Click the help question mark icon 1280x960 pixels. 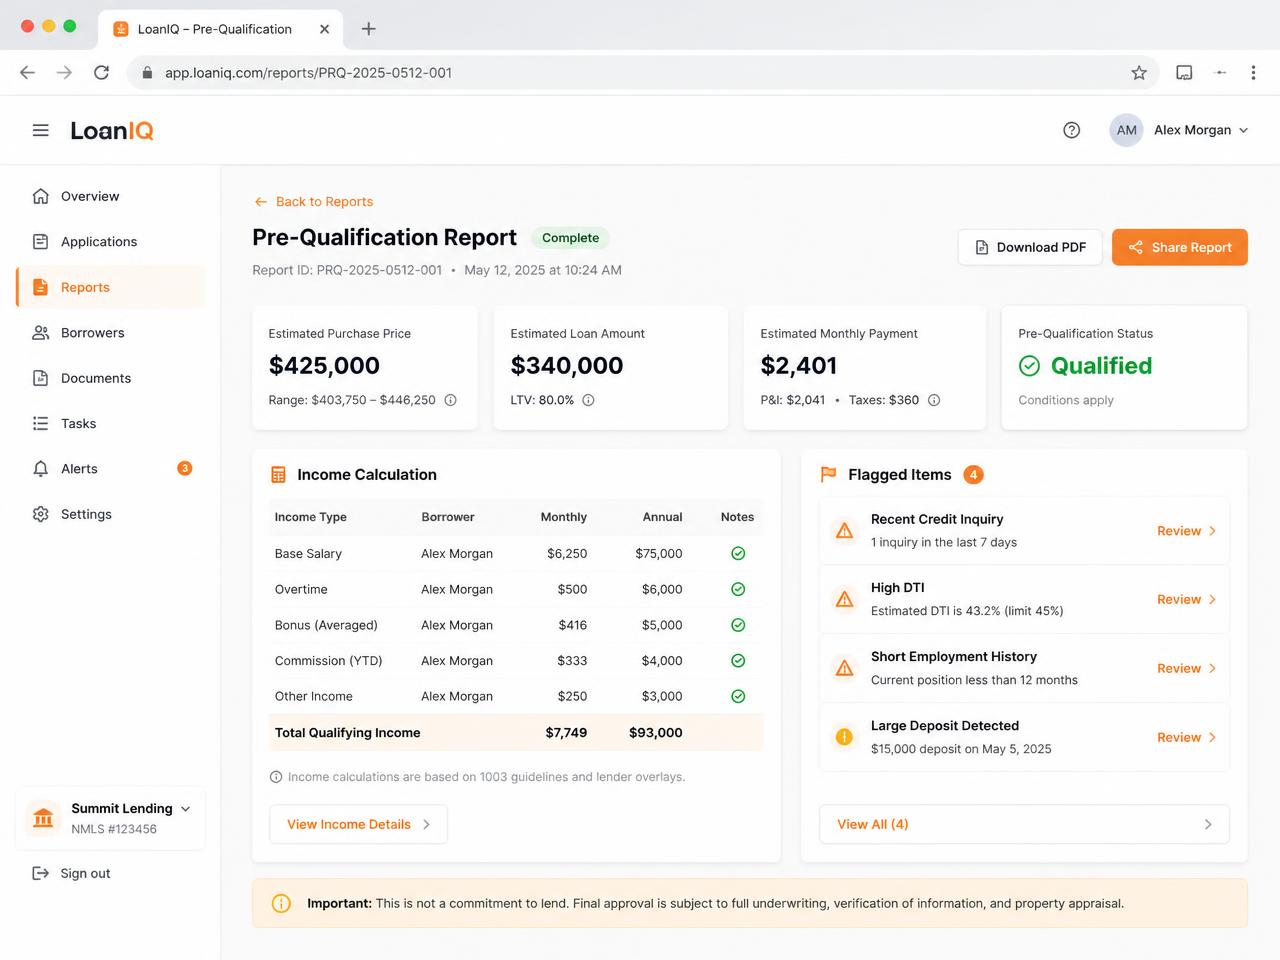pos(1072,130)
